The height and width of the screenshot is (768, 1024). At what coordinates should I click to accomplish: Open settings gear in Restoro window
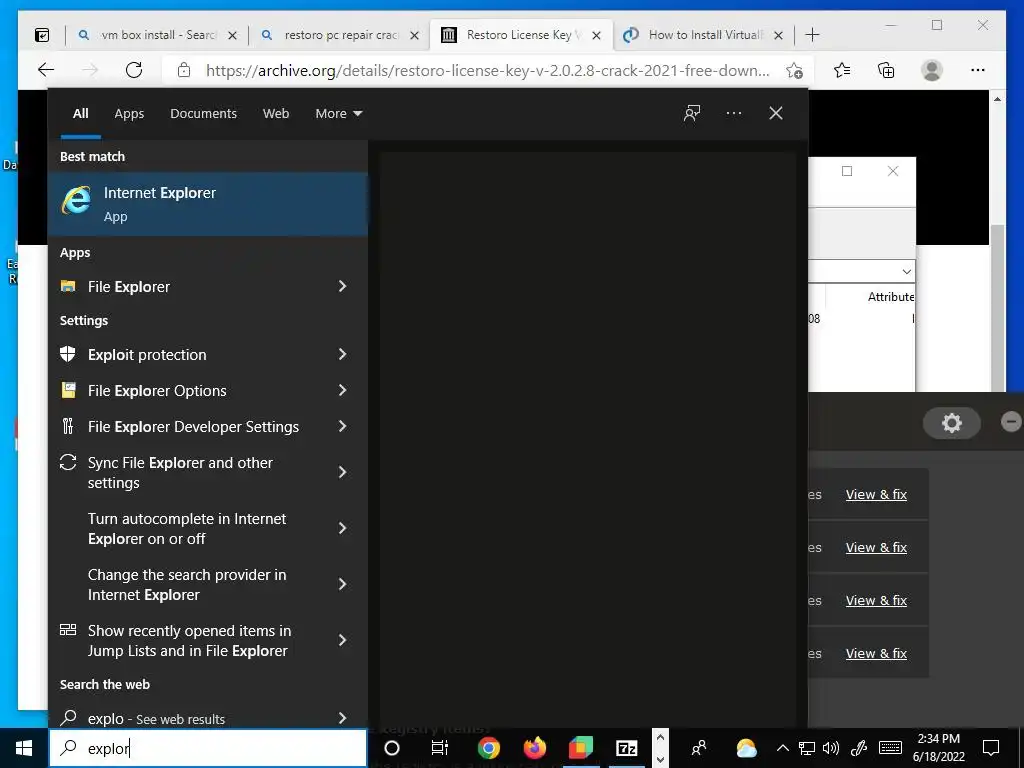click(x=952, y=423)
